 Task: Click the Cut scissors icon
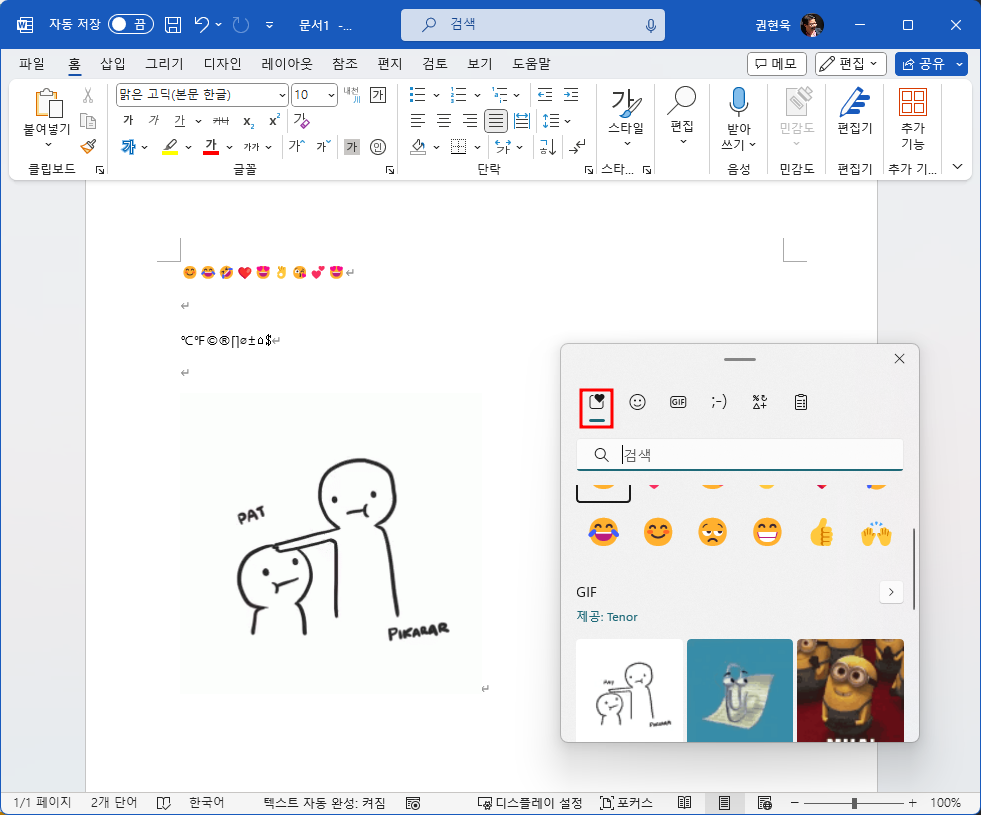(88, 95)
